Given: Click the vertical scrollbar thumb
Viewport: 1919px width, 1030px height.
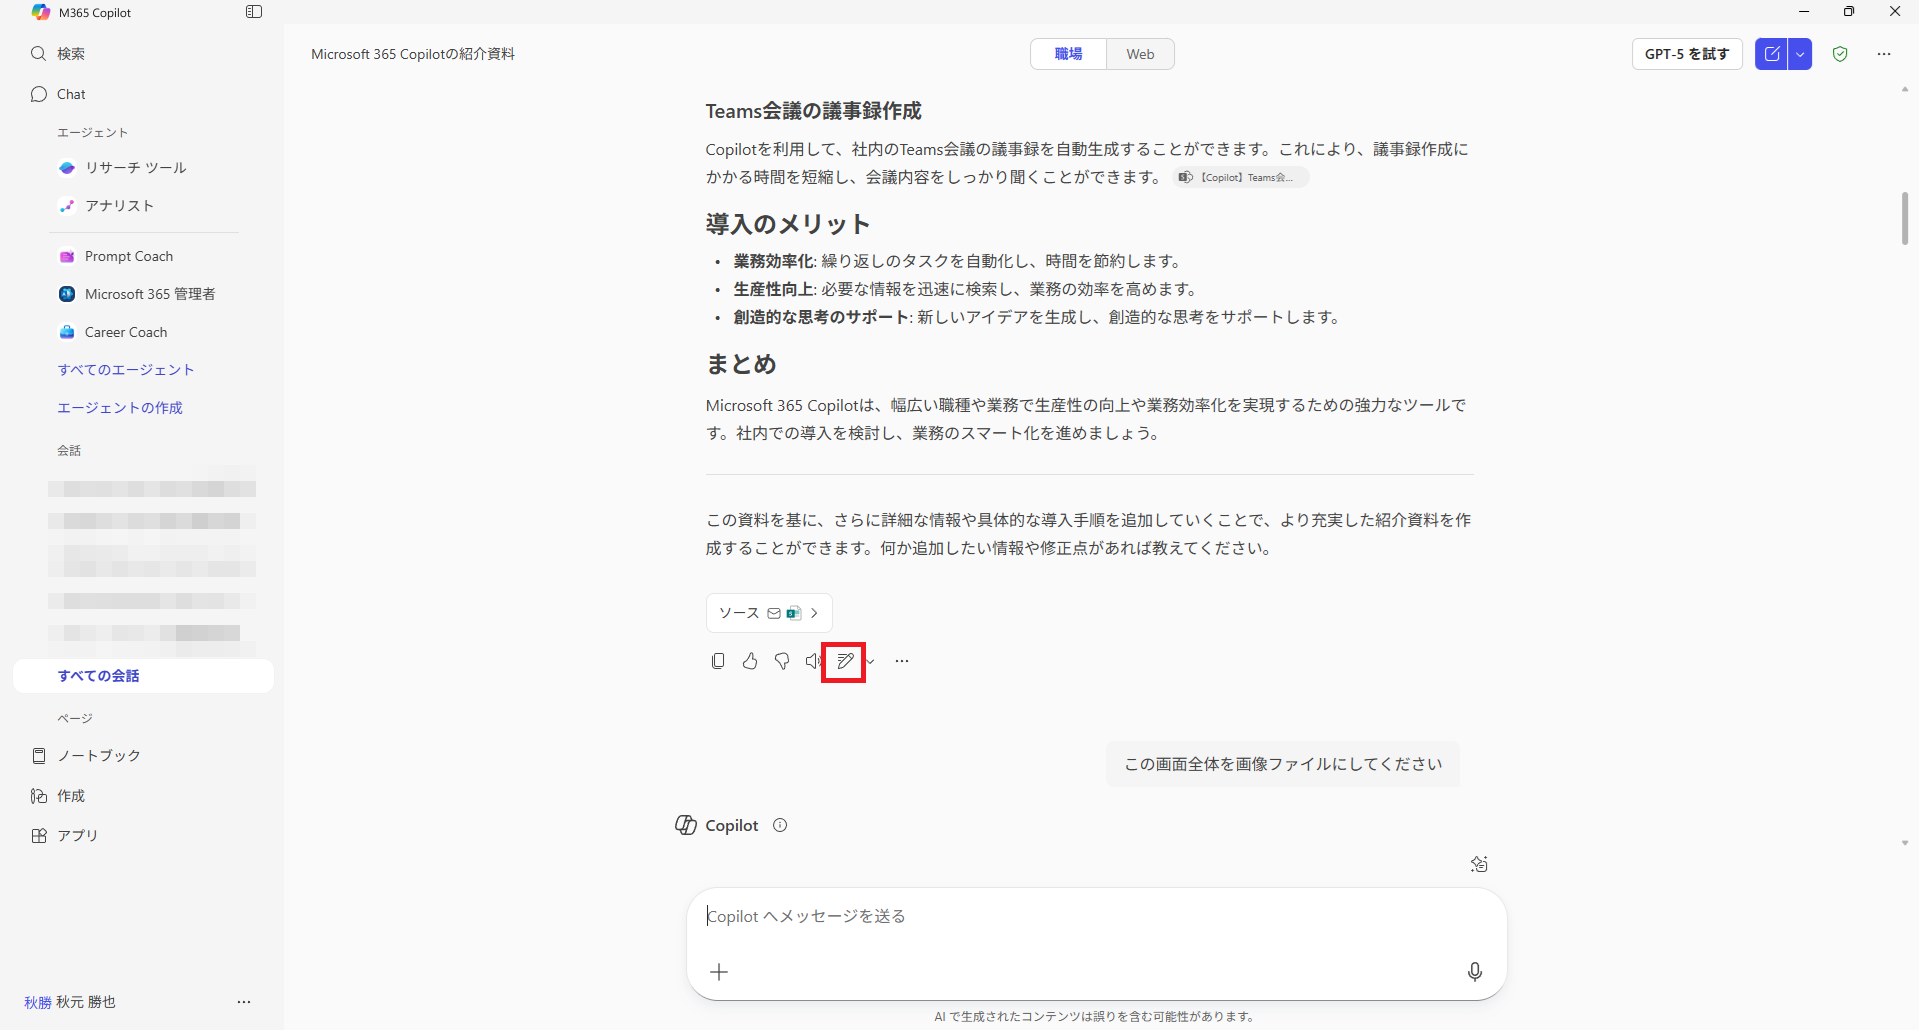Looking at the screenshot, I should (x=1905, y=218).
